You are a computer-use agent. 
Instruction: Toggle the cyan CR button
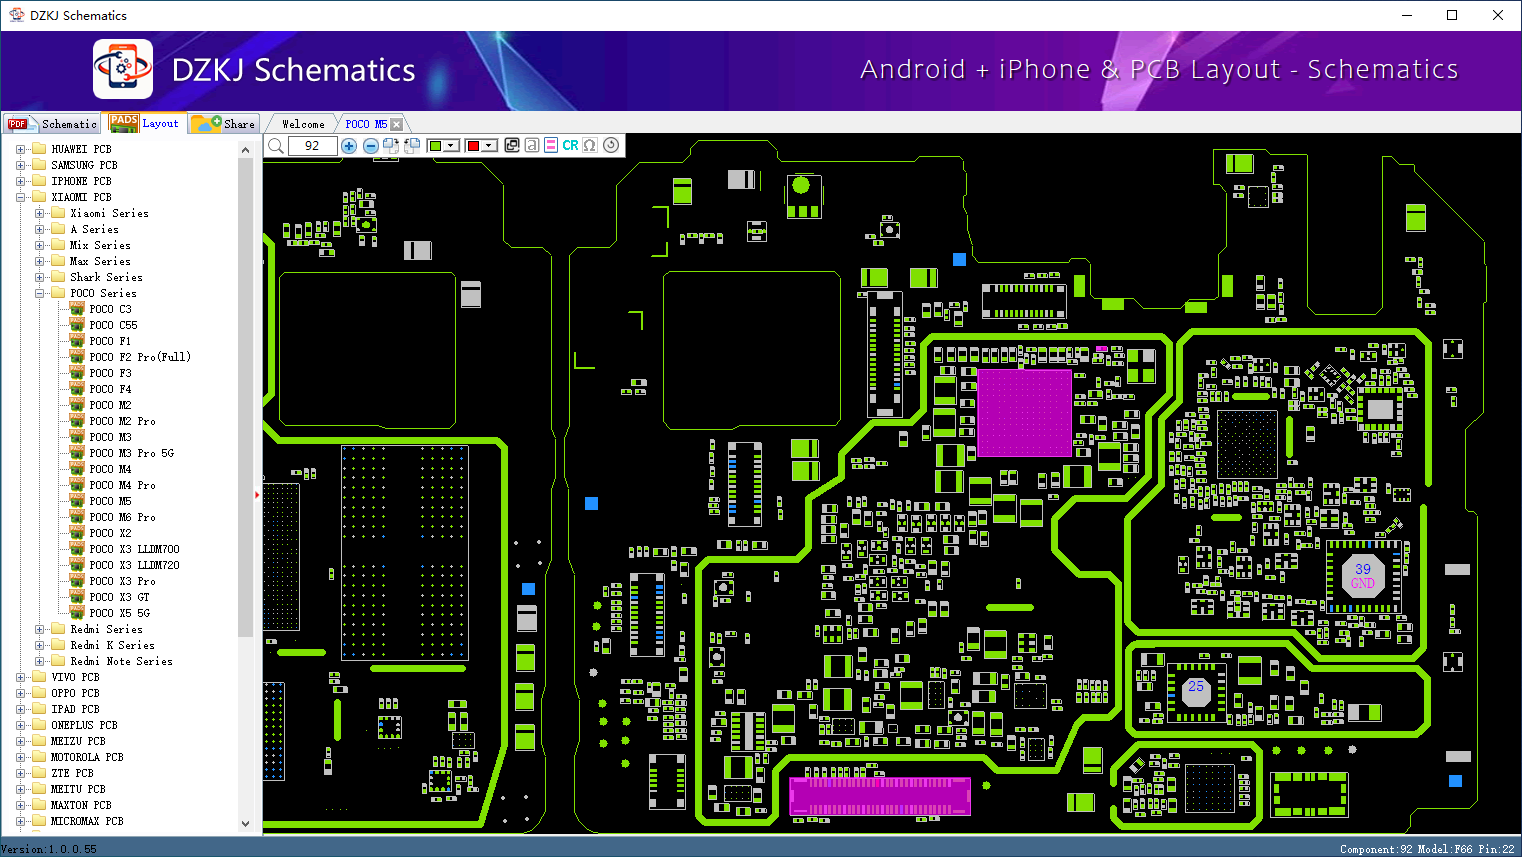[570, 145]
